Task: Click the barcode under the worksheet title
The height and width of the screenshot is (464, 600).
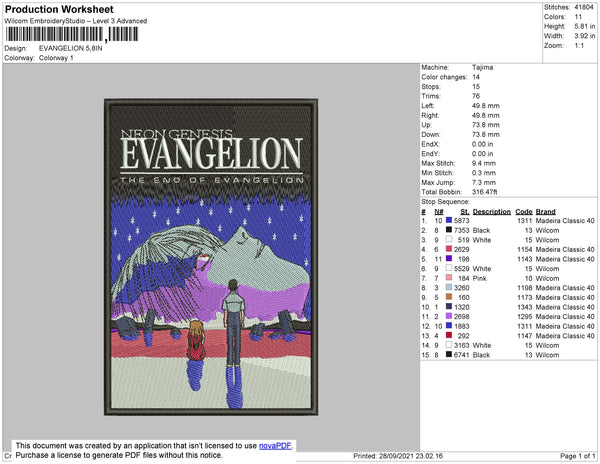Action: click(72, 34)
